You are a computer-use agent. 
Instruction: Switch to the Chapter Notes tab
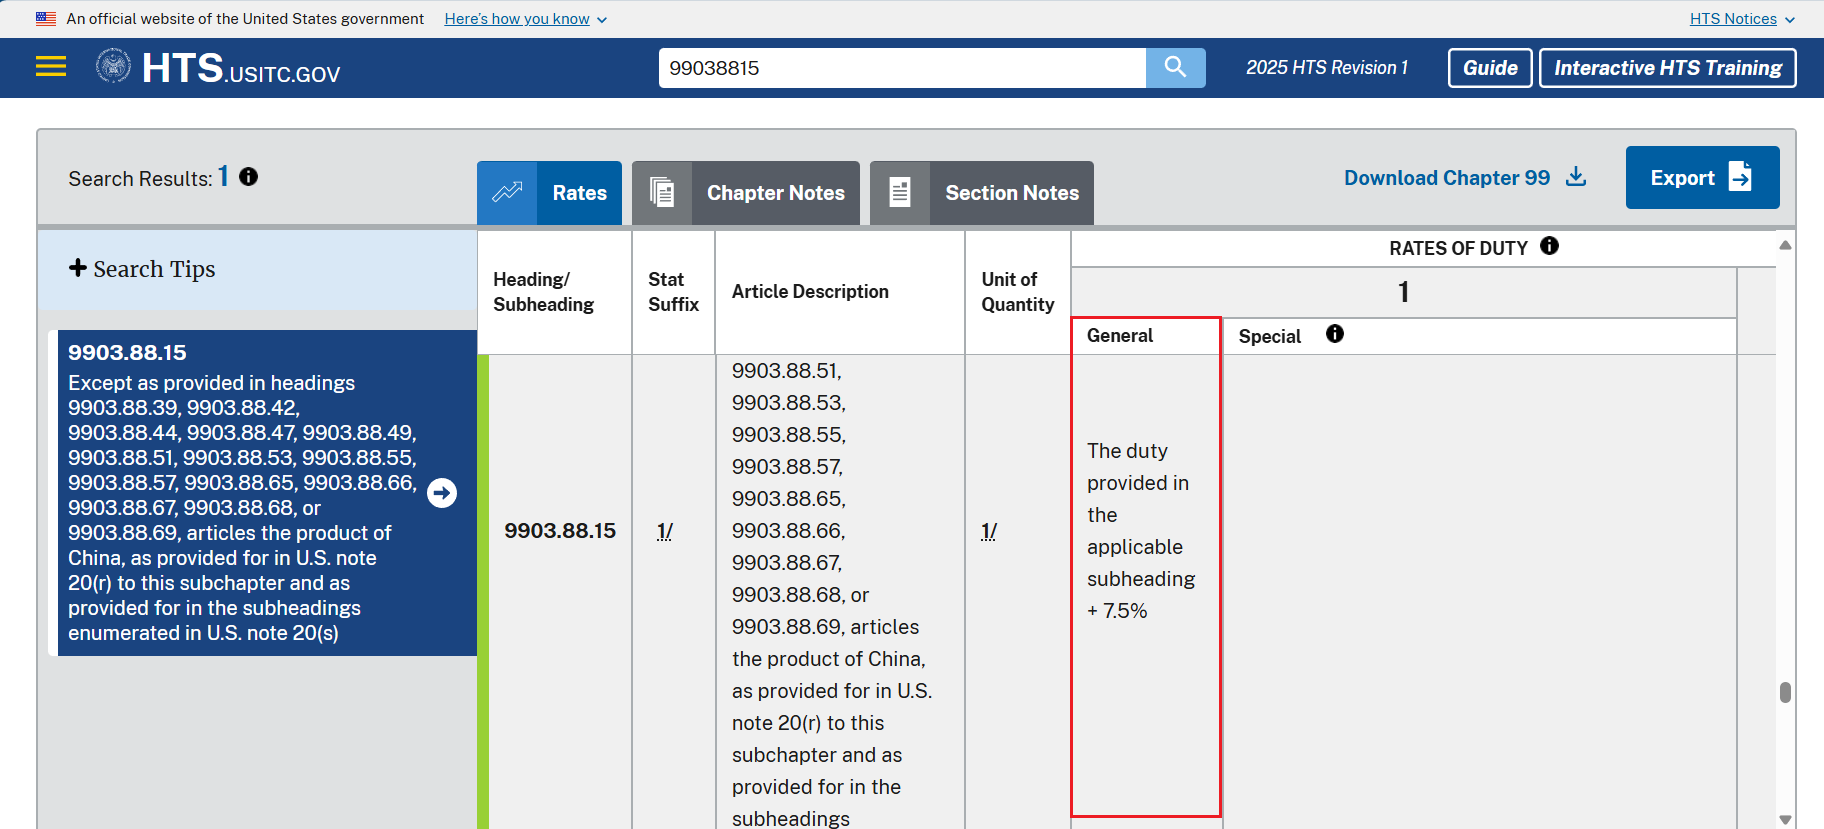tap(746, 193)
